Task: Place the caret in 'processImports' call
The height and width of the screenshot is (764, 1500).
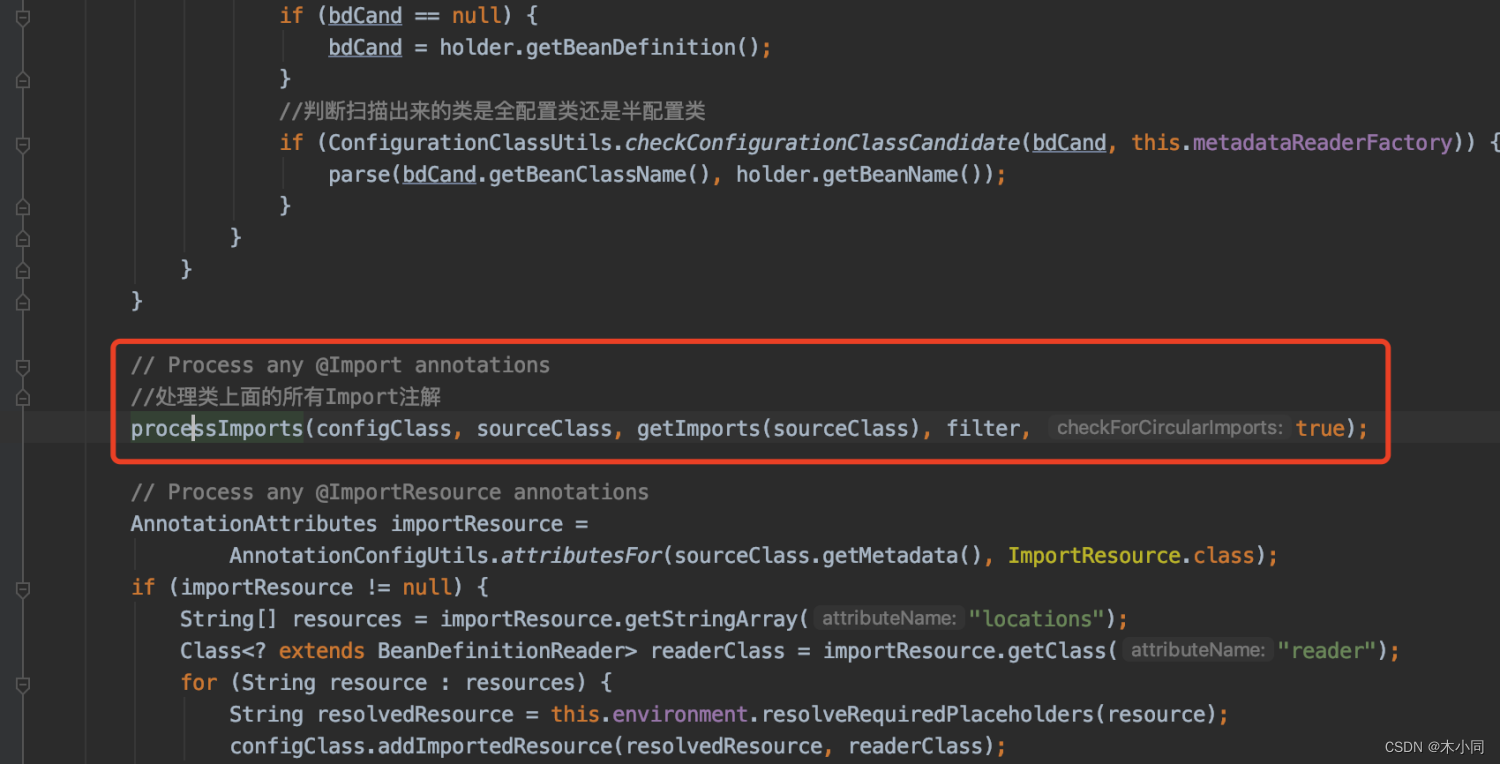Action: pyautogui.click(x=217, y=428)
